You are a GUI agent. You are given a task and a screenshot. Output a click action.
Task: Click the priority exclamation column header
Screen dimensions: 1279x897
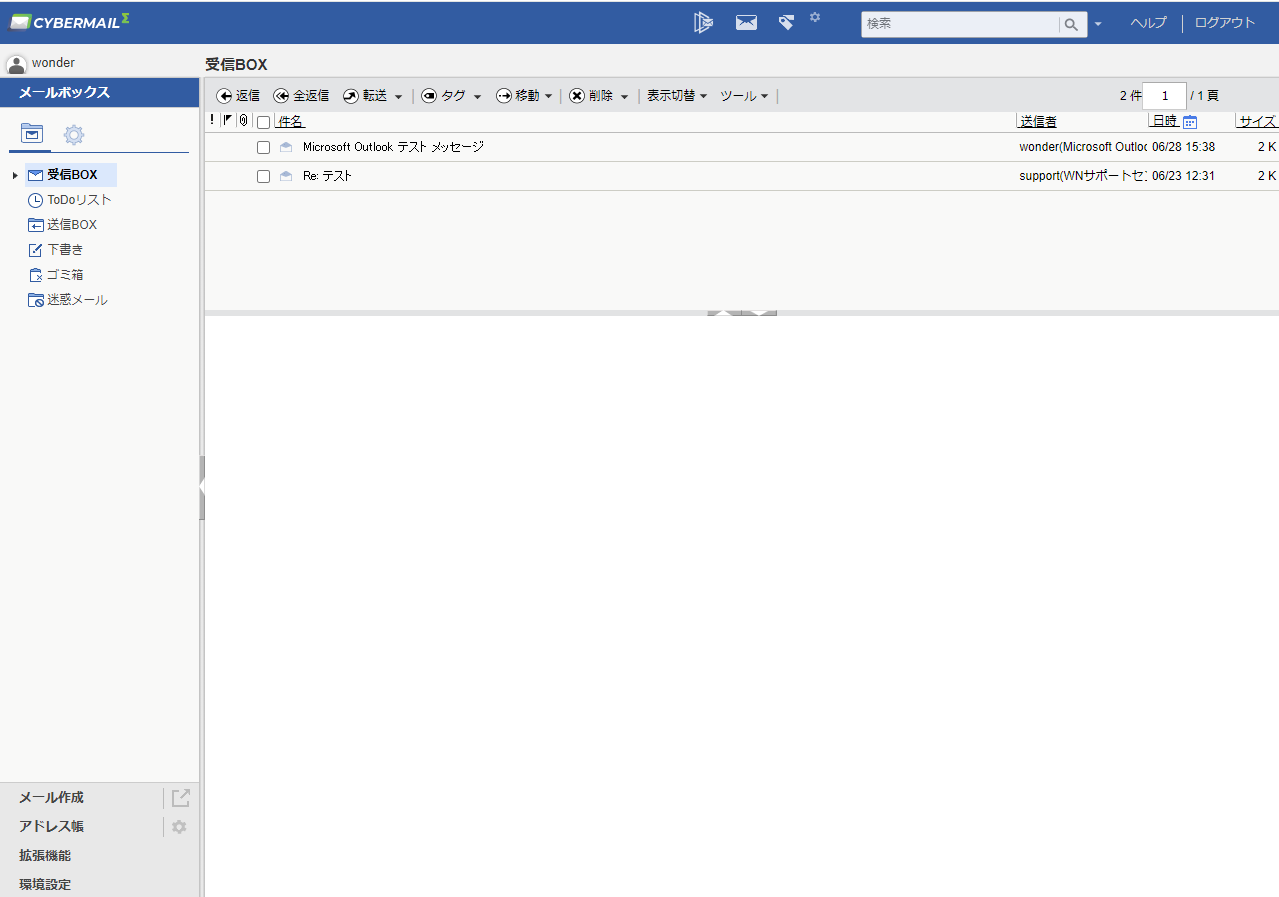tap(212, 120)
